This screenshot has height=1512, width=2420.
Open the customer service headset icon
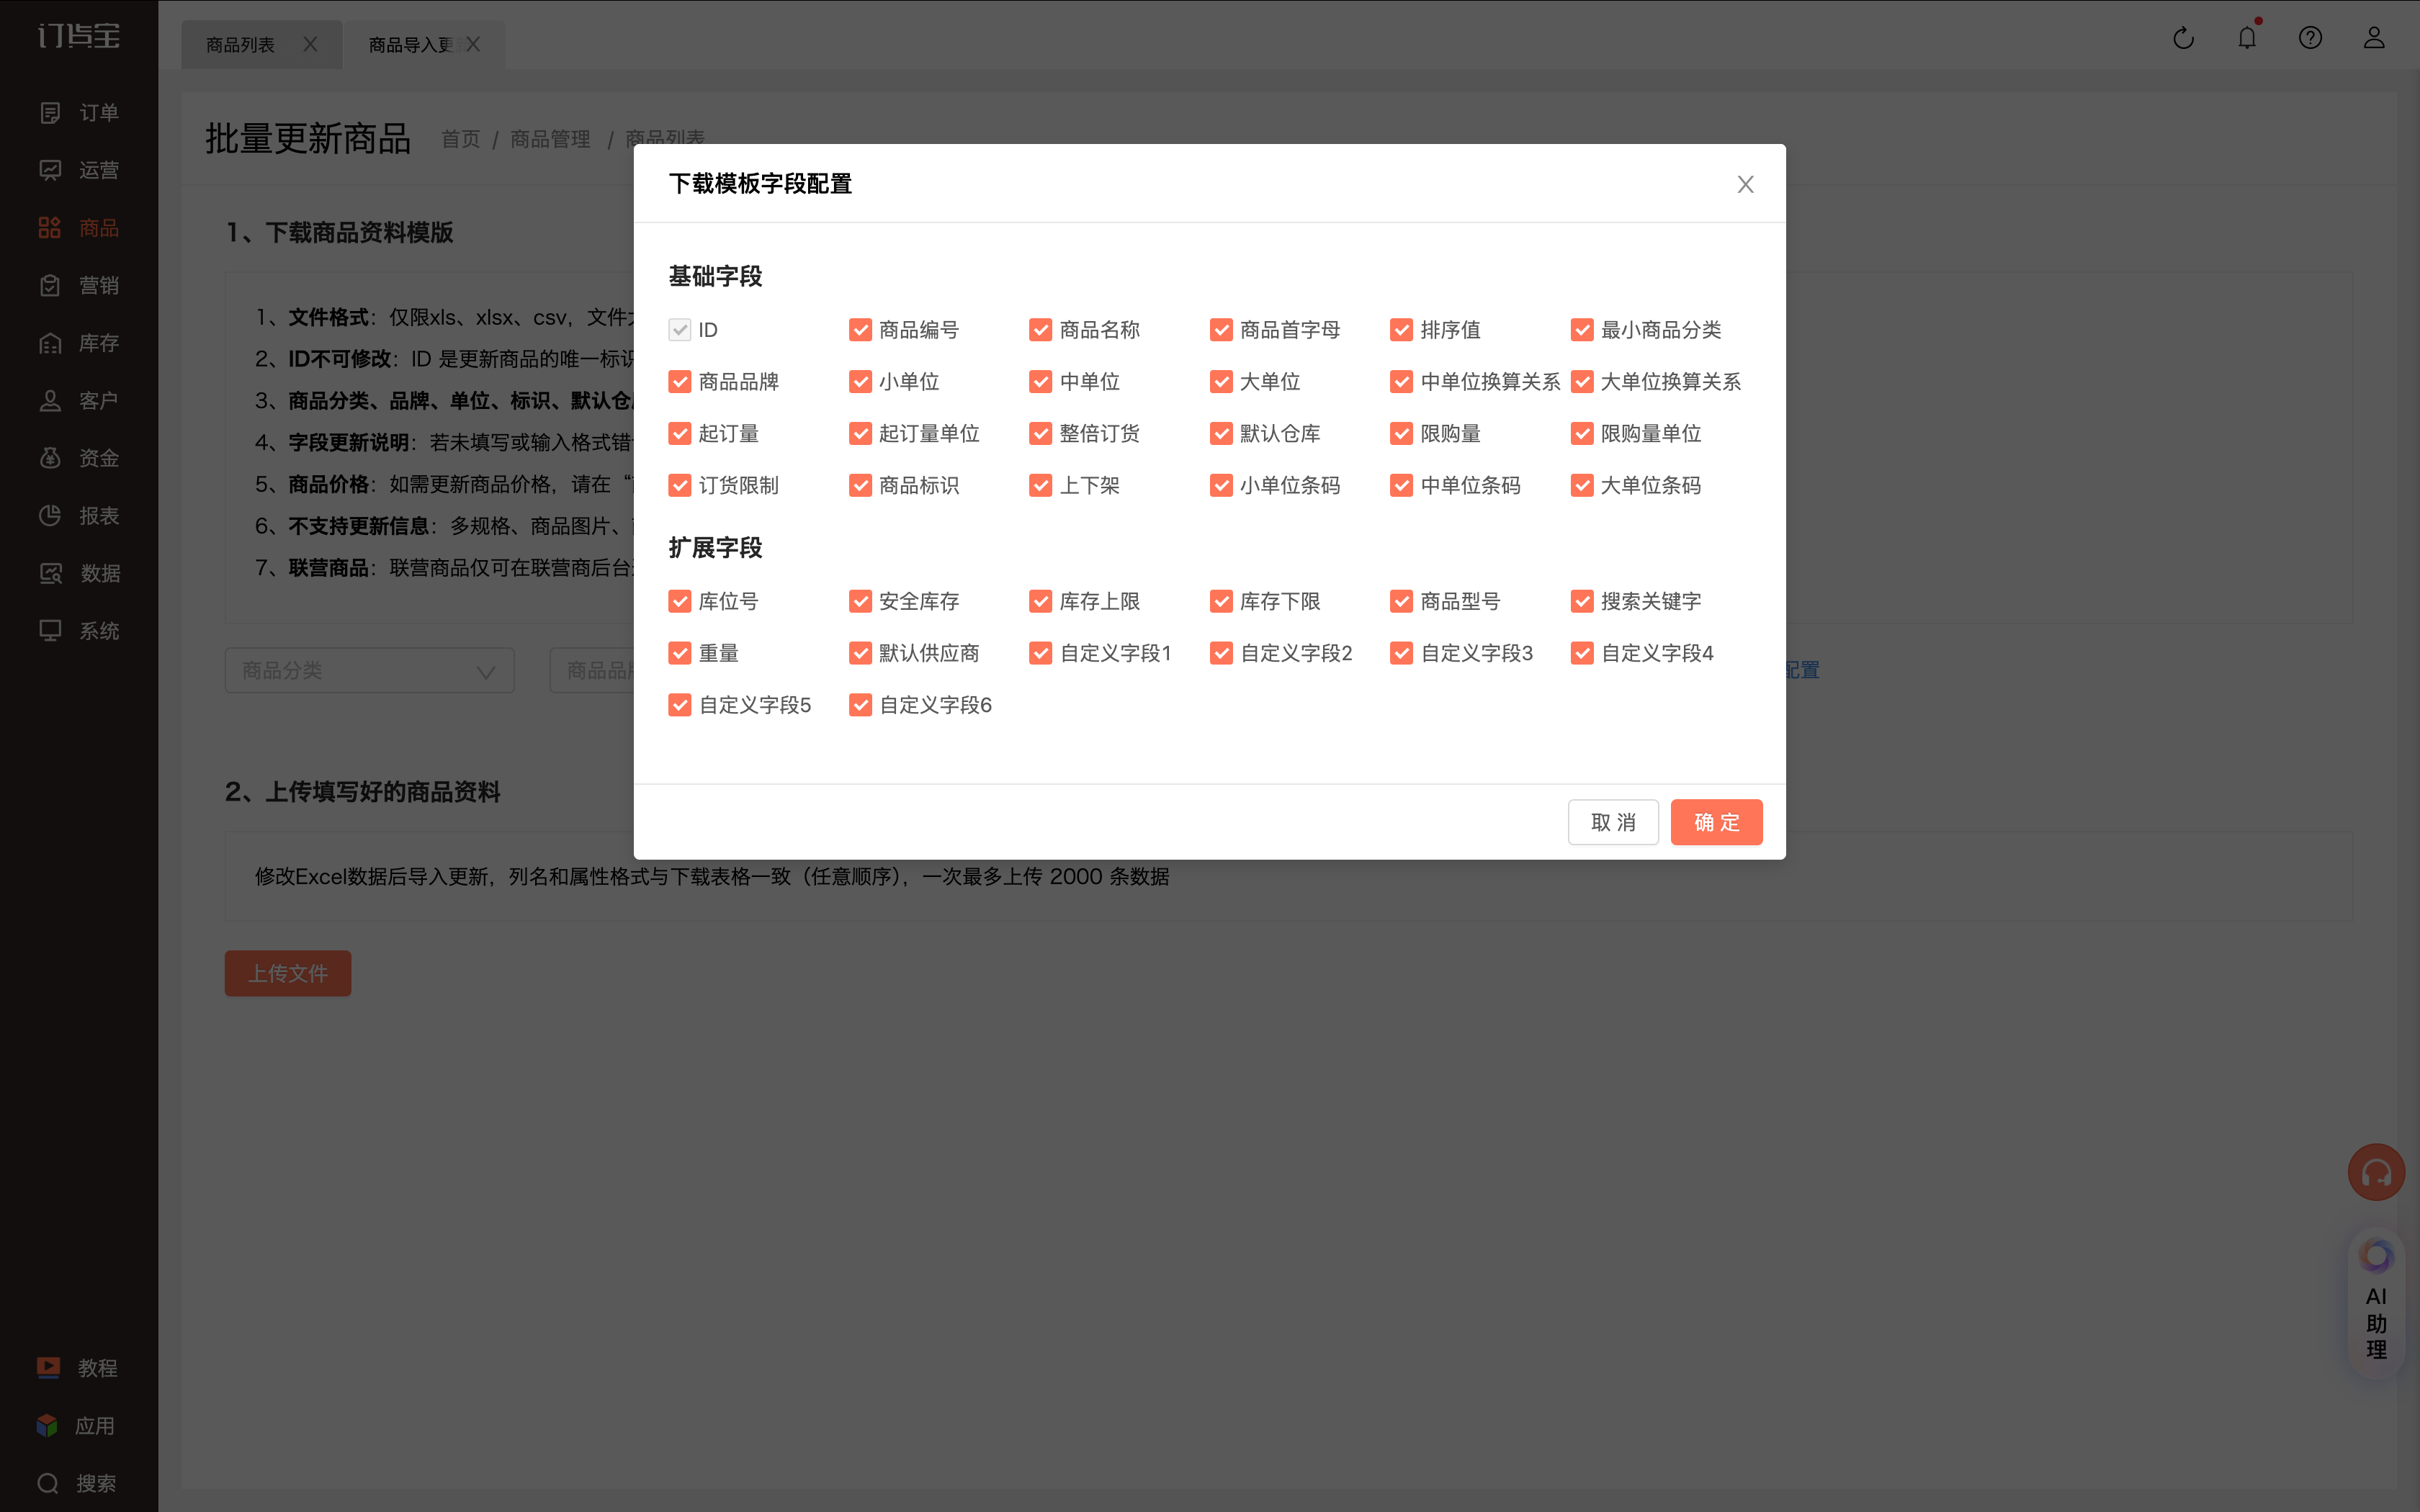pyautogui.click(x=2376, y=1172)
